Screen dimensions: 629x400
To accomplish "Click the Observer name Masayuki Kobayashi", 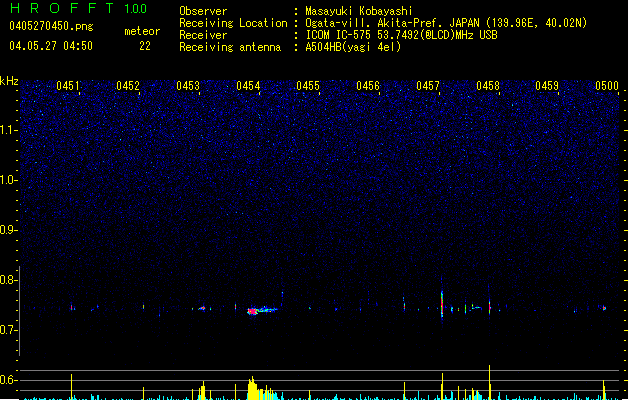I will pyautogui.click(x=358, y=11).
